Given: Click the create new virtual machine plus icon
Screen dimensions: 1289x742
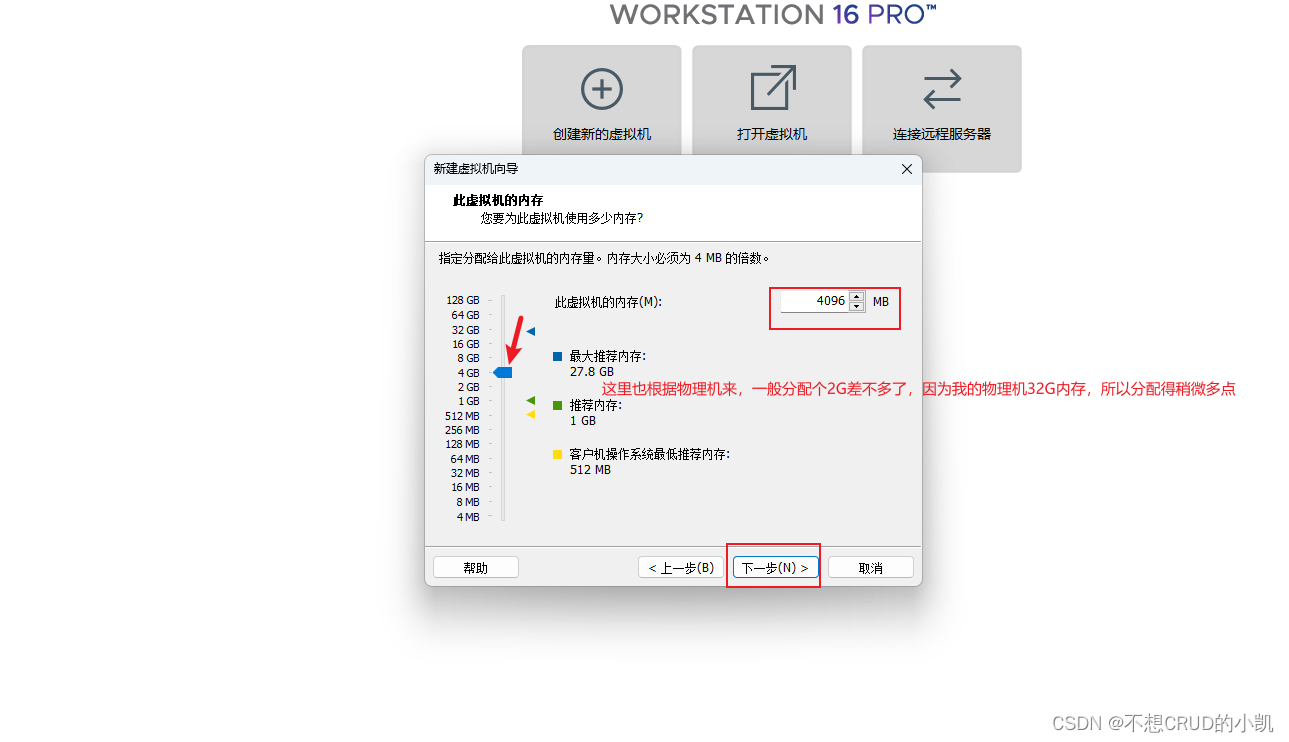Looking at the screenshot, I should coord(602,90).
